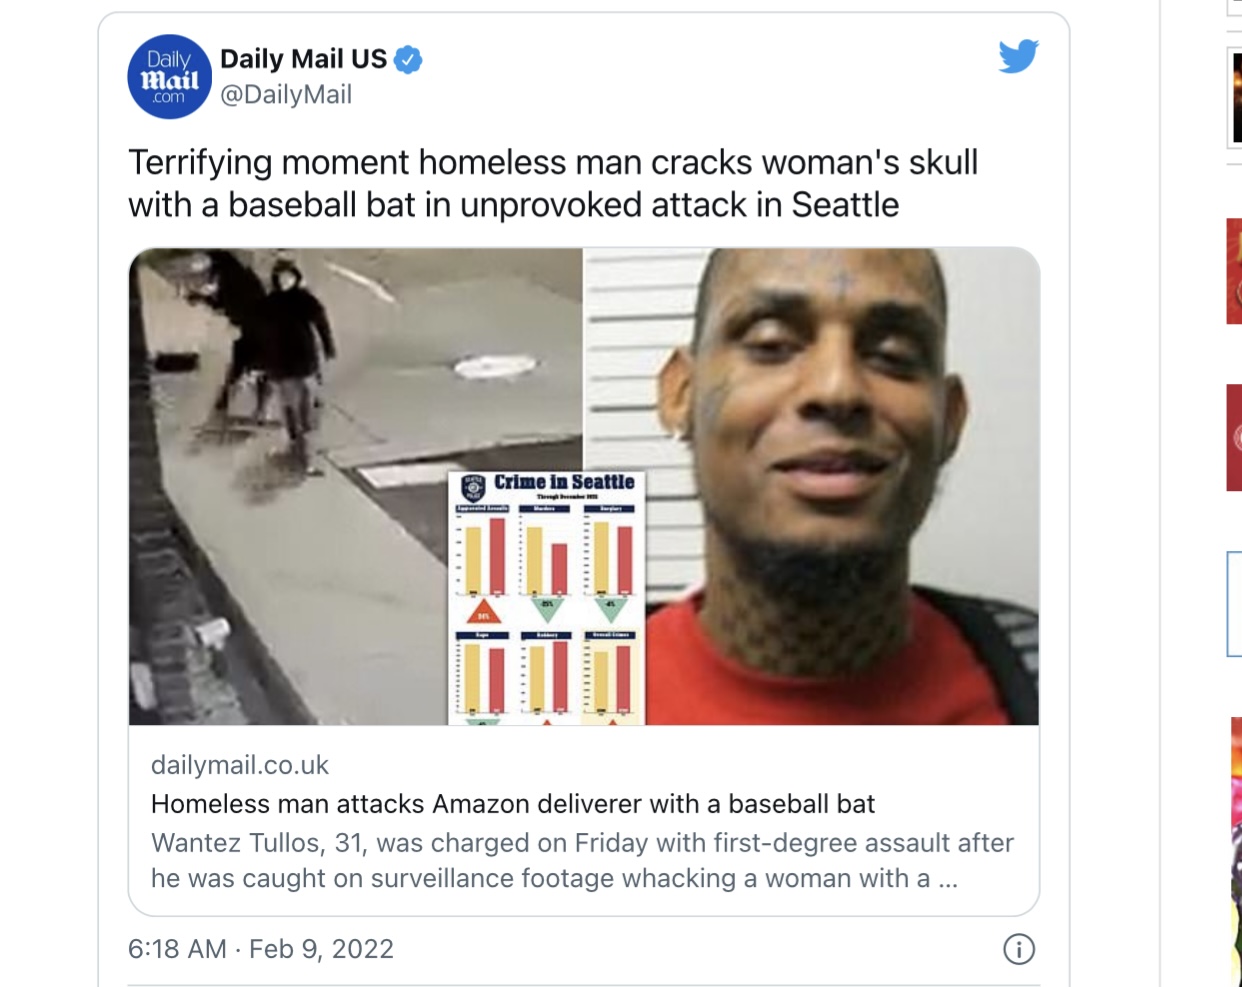Open the Twitter bird logo
The height and width of the screenshot is (987, 1242).
tap(1018, 56)
